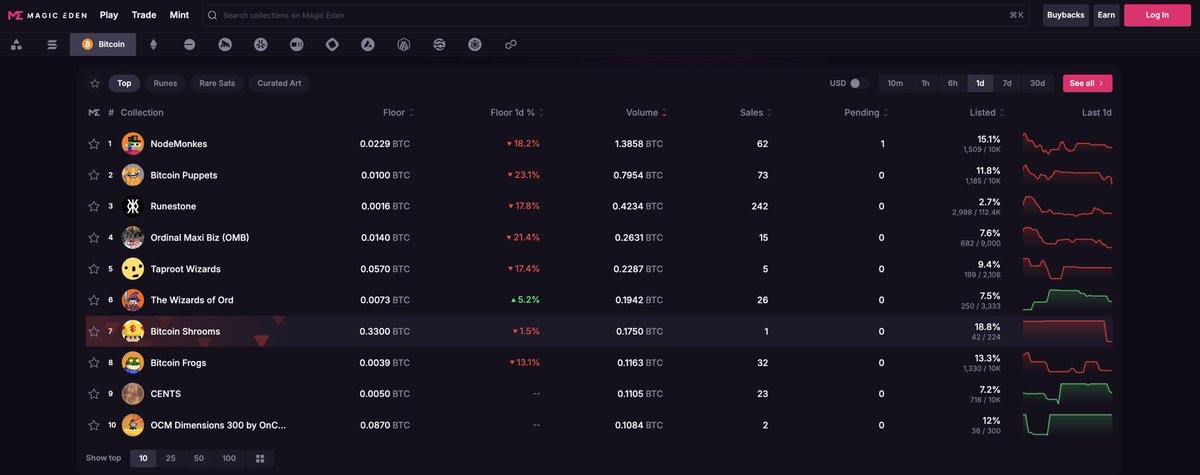This screenshot has width=1200, height=475.
Task: Show top 50 collections
Action: tap(199, 458)
